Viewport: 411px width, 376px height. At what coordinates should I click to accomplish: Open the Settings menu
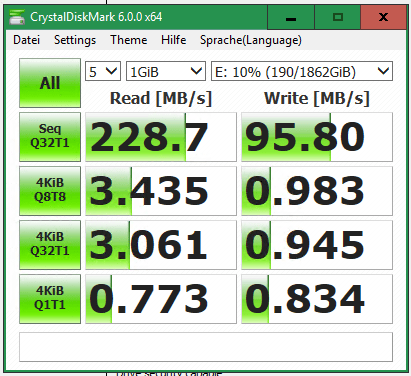75,40
